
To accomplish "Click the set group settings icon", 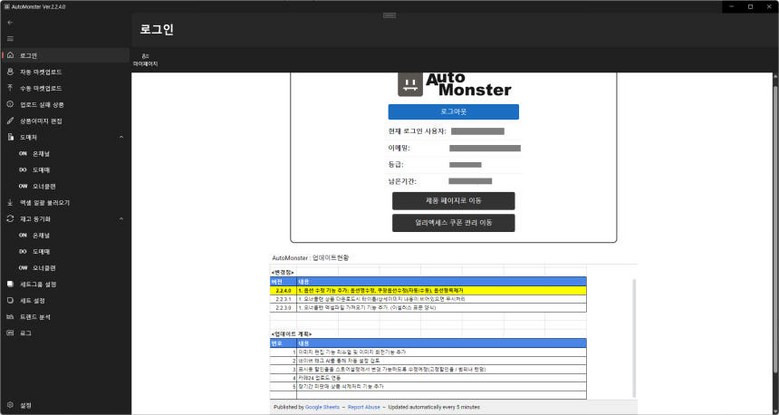I will (10, 284).
